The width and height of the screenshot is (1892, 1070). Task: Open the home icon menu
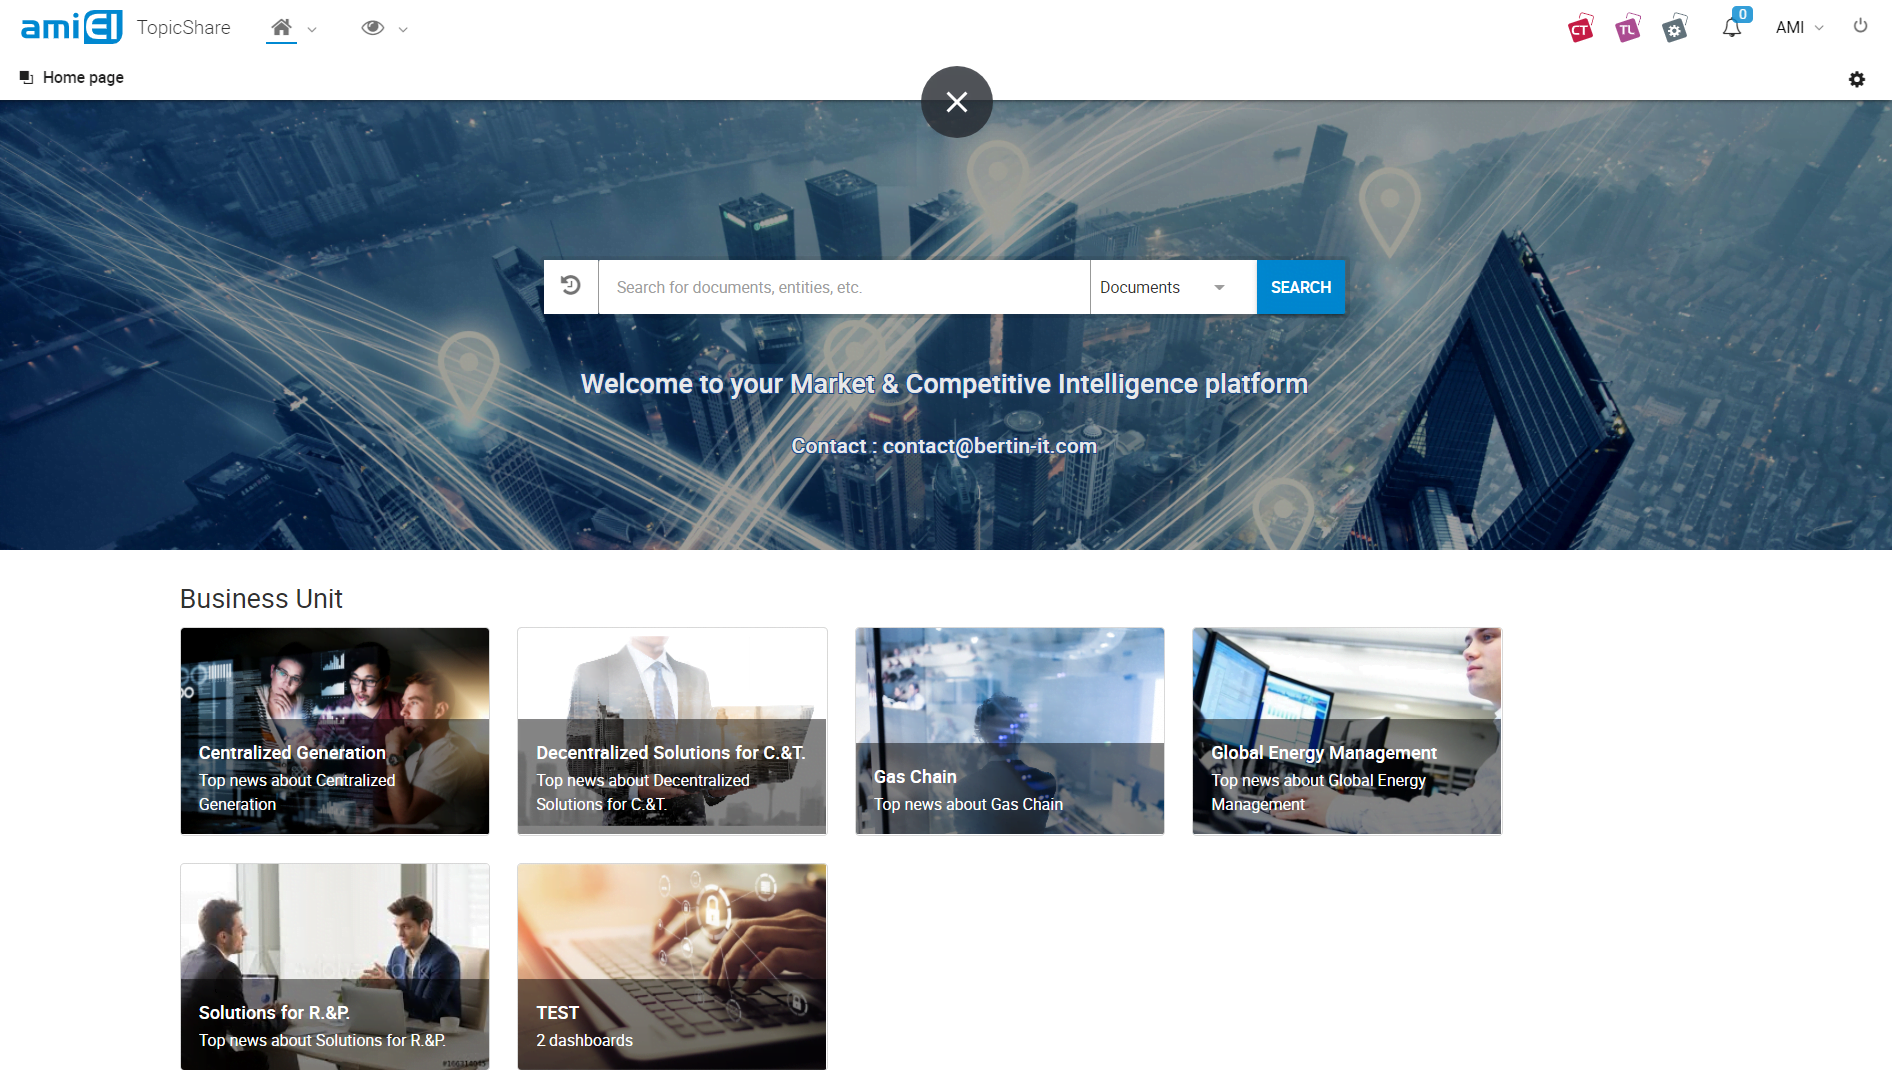pos(282,28)
